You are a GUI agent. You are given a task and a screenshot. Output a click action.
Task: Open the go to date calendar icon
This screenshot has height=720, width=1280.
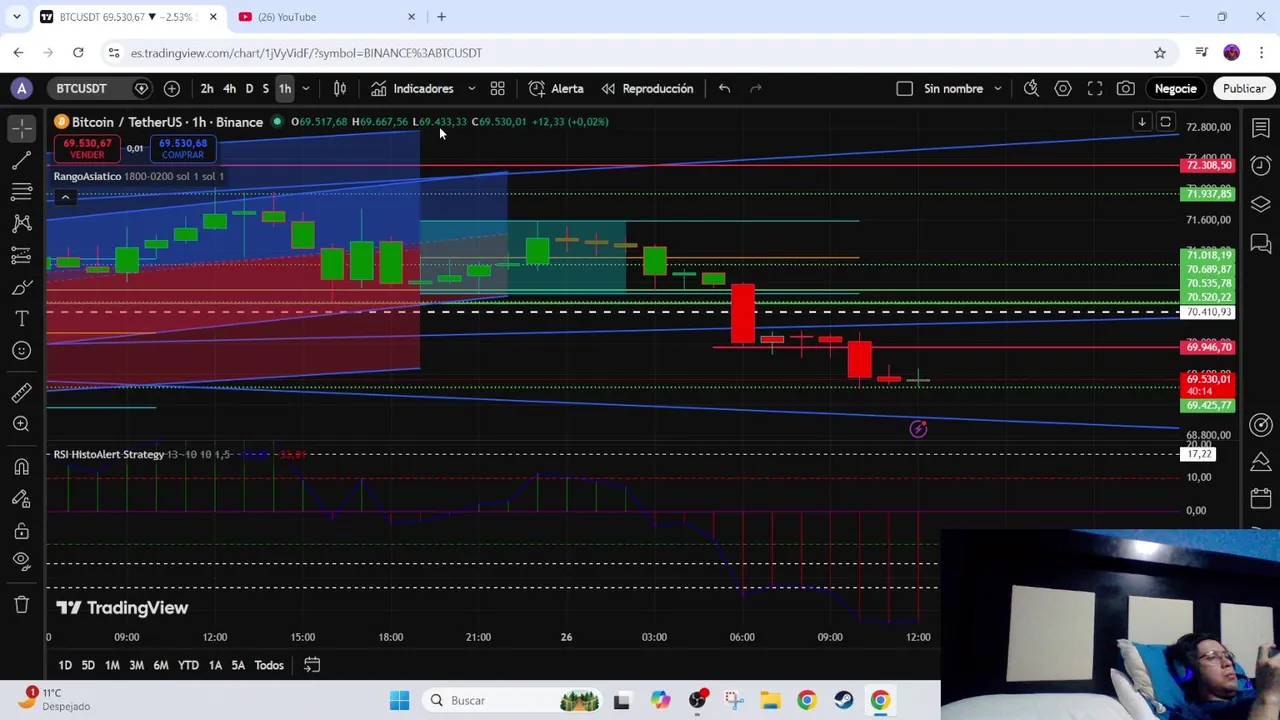[312, 665]
